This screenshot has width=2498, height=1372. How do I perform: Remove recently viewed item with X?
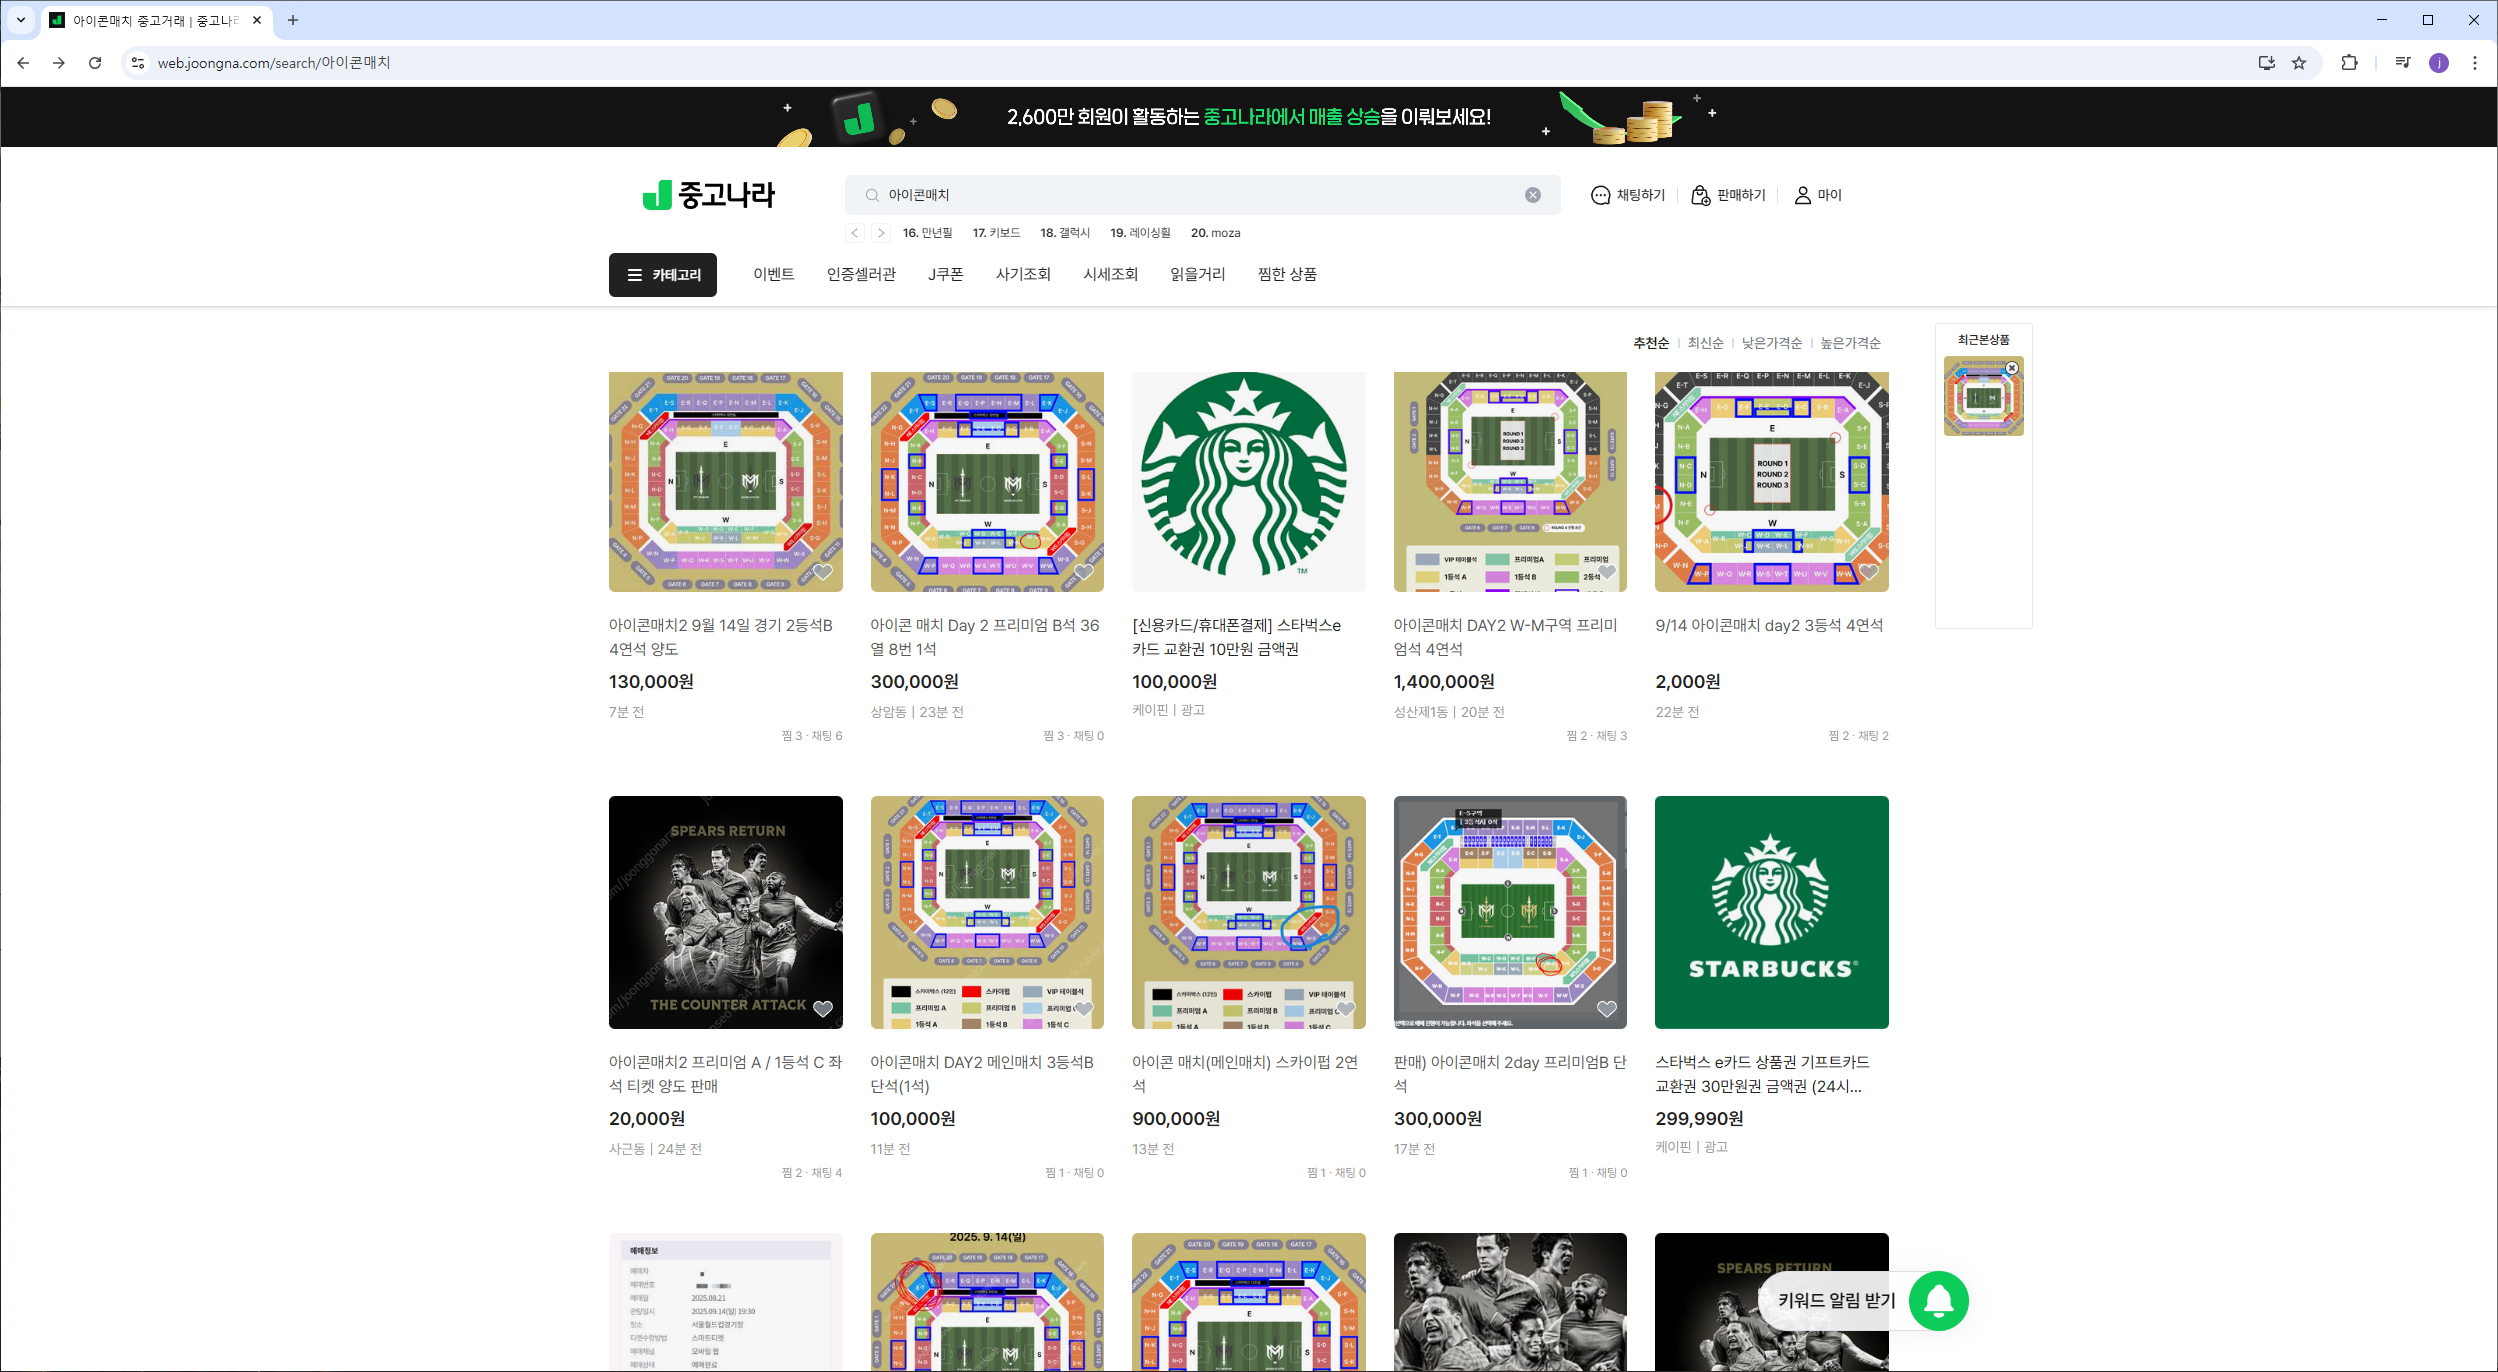2012,368
